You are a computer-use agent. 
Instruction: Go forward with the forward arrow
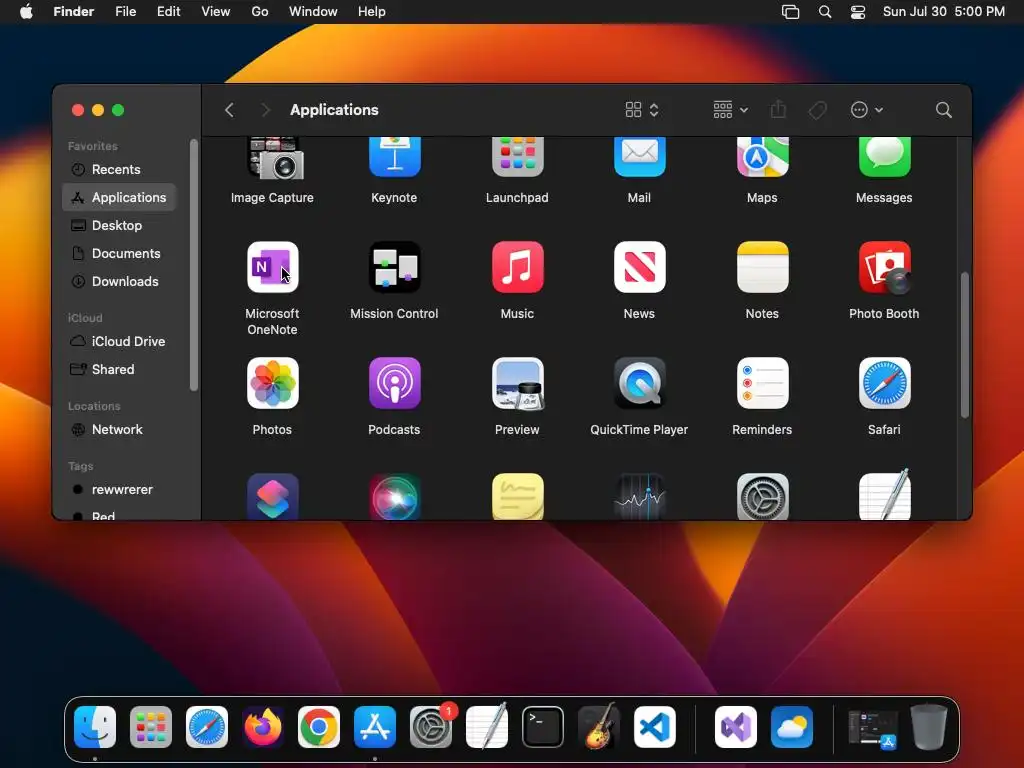pyautogui.click(x=265, y=110)
